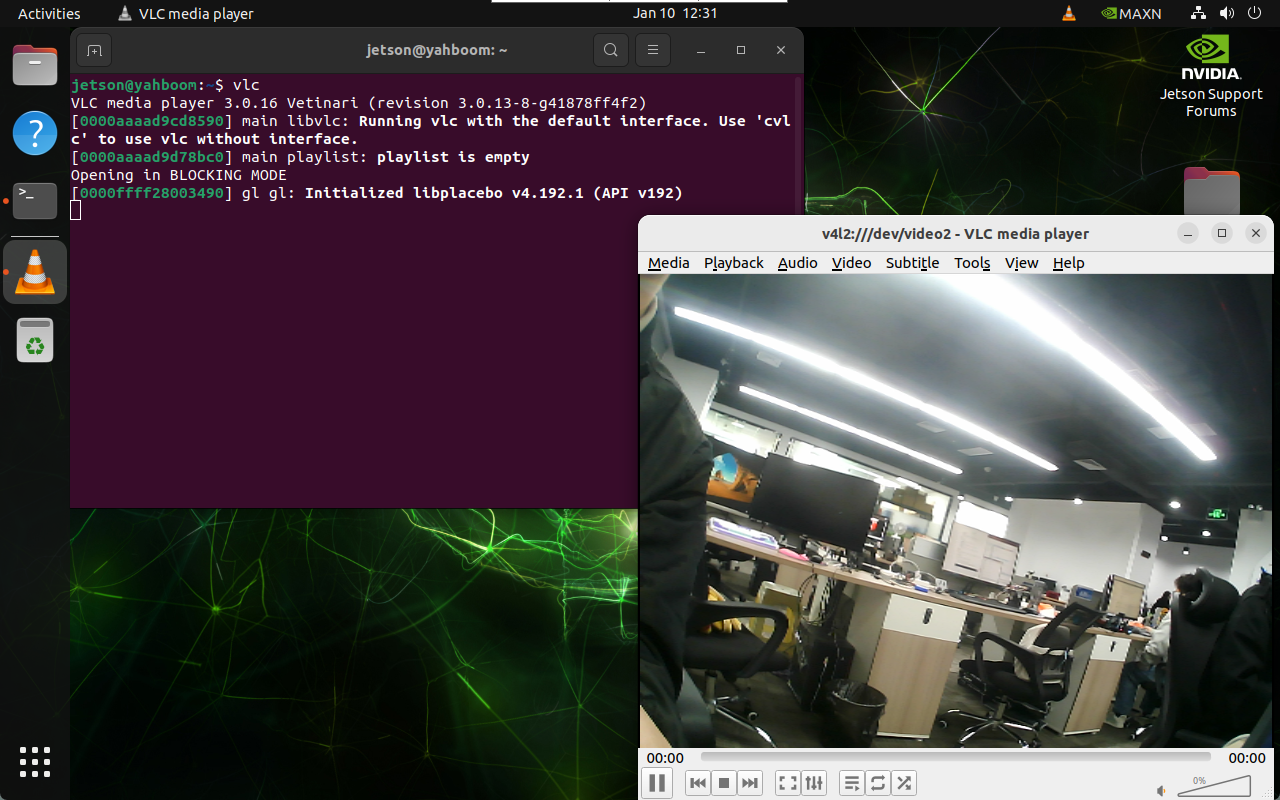The height and width of the screenshot is (800, 1280).
Task: Click the VLC volume slider
Action: [x=1215, y=787]
